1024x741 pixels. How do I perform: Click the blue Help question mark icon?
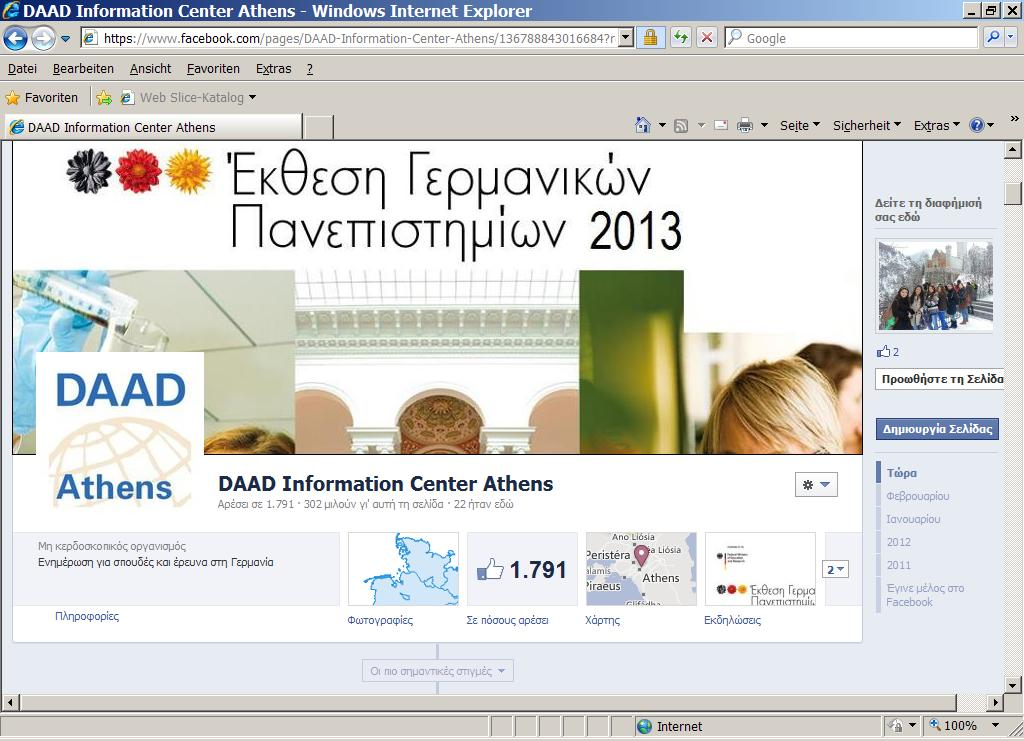(x=976, y=125)
